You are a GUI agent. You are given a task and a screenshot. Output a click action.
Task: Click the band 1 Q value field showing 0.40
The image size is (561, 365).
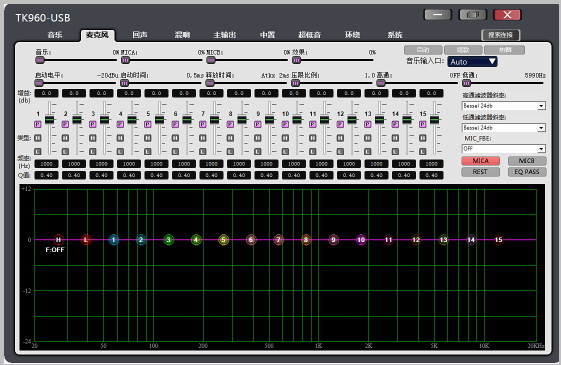pos(47,175)
